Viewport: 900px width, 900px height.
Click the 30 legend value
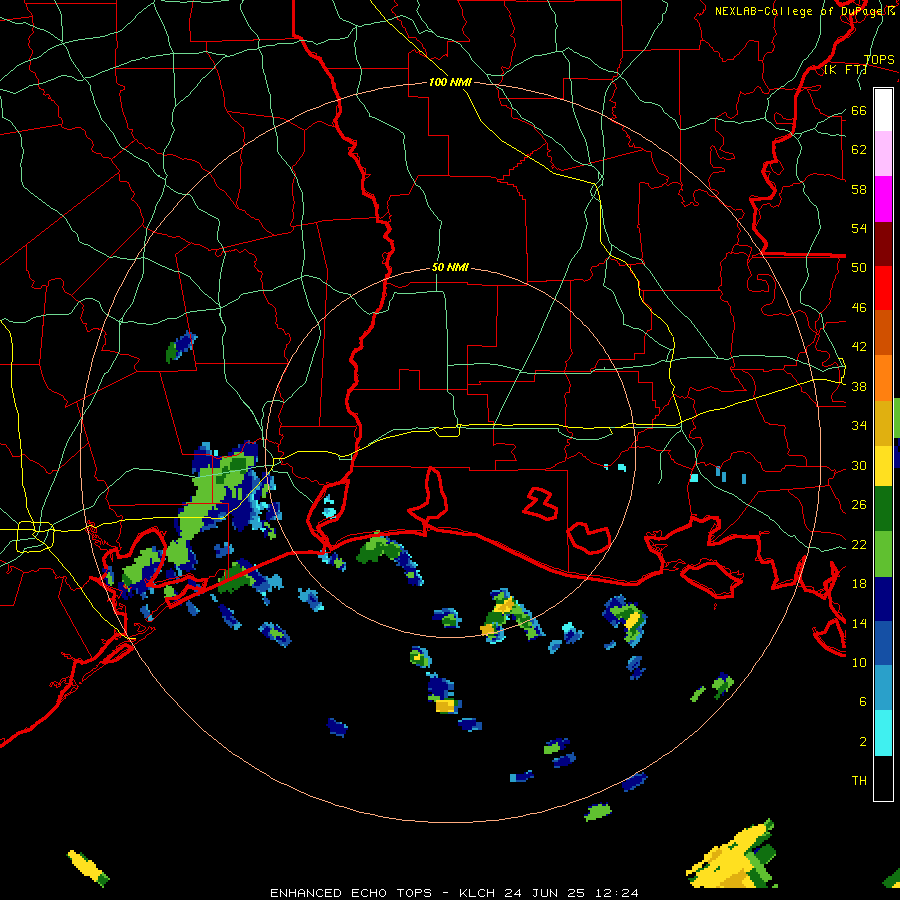(859, 465)
